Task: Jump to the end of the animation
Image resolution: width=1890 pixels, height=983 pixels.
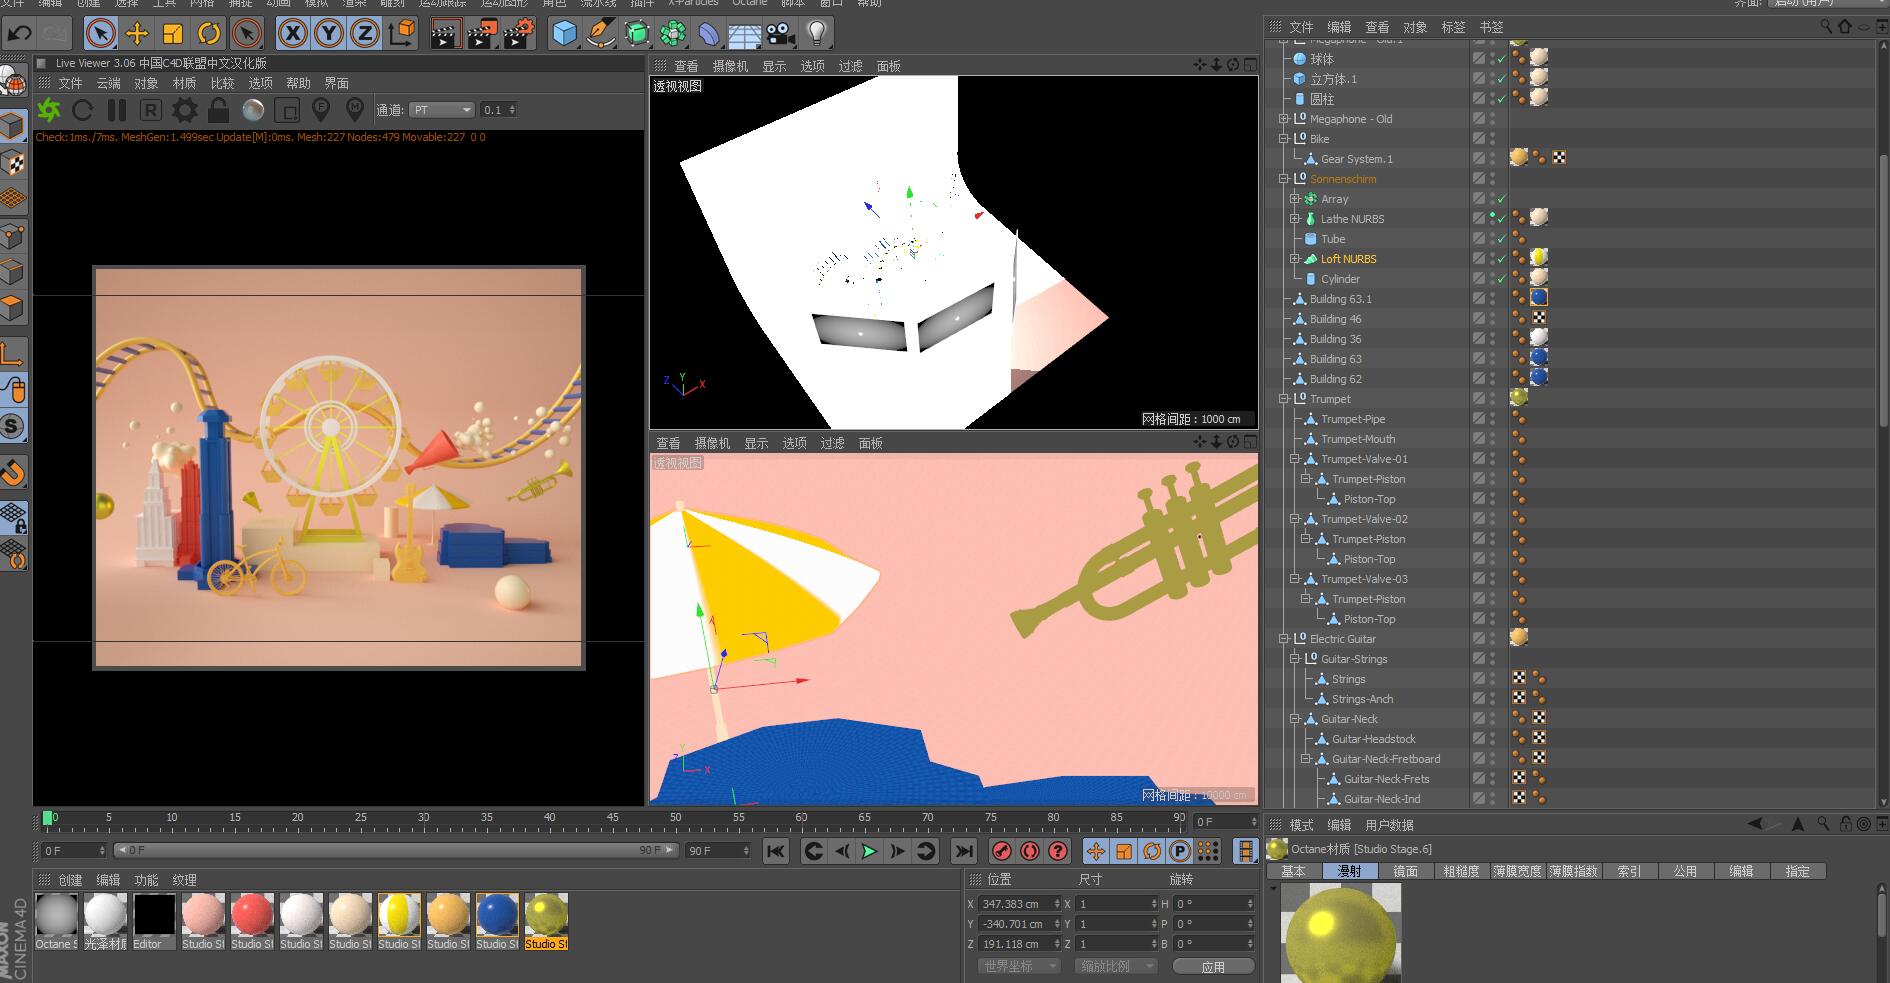Action: click(x=963, y=851)
